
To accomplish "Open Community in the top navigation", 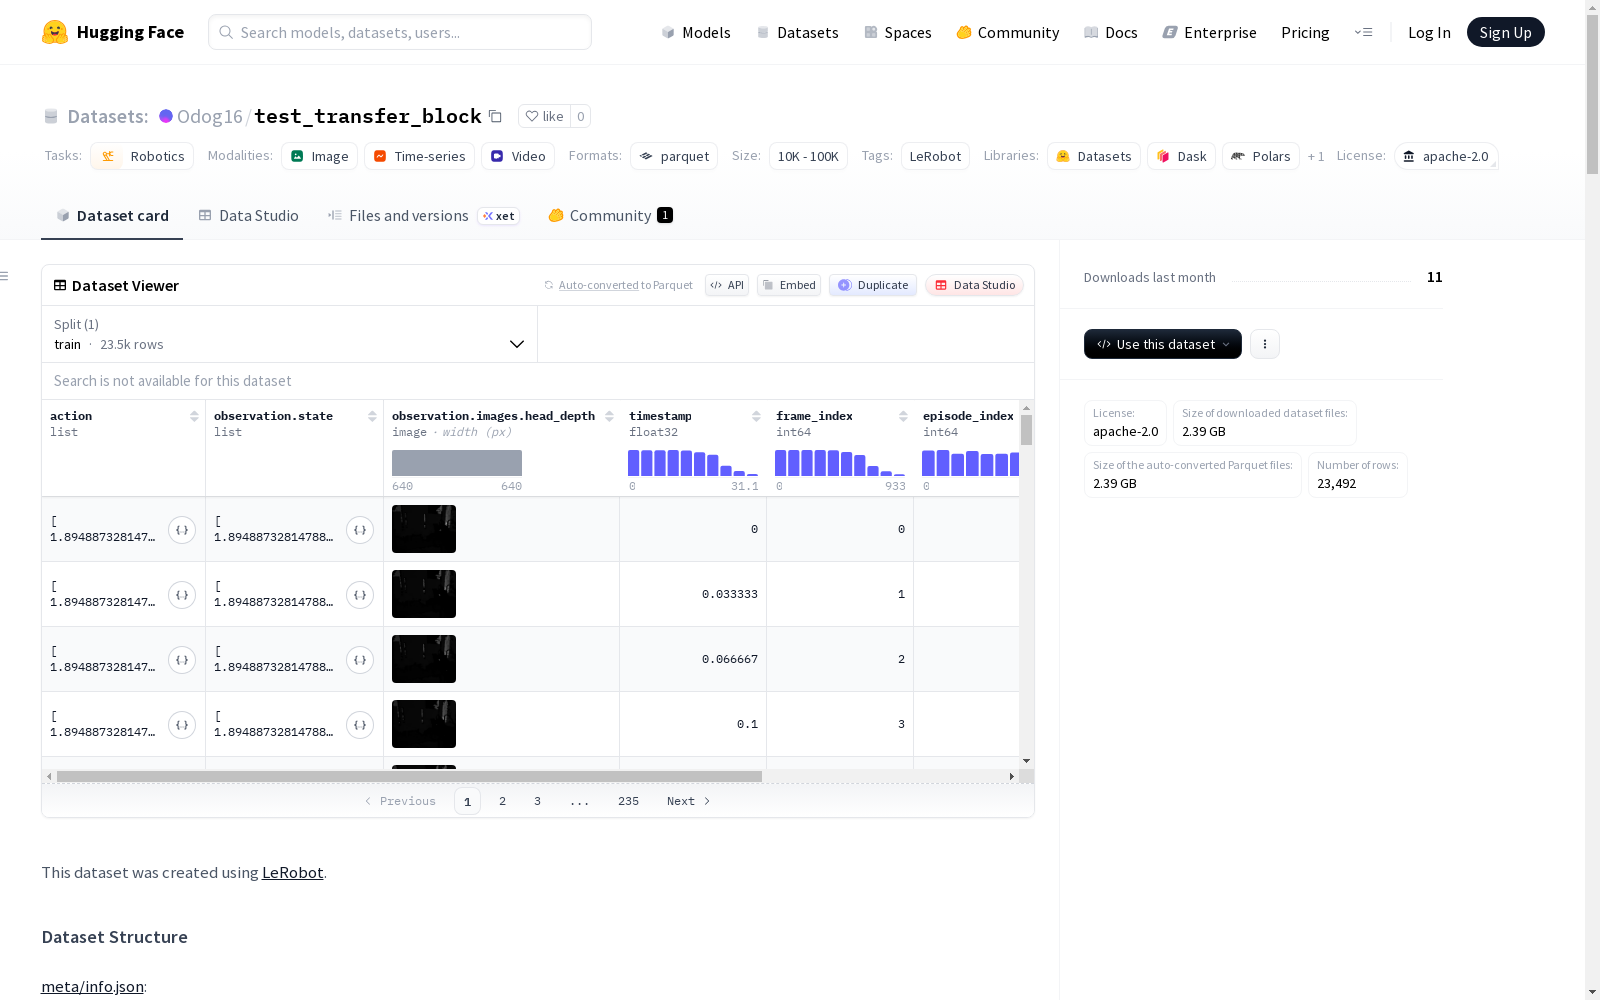I will coord(1008,32).
